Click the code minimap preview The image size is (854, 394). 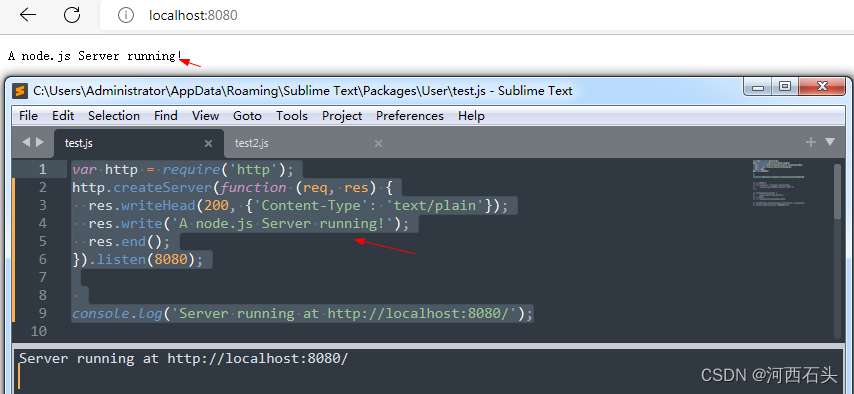(780, 184)
